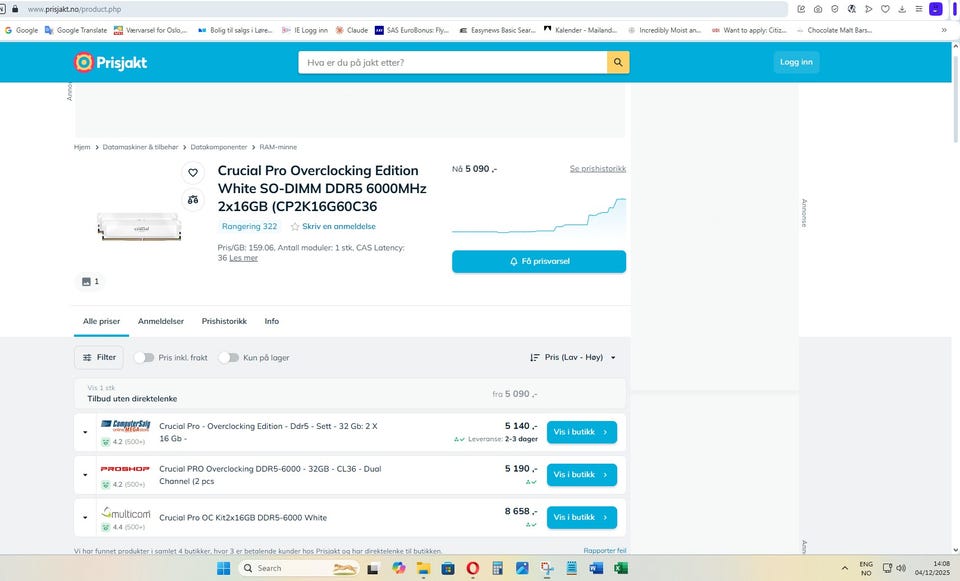Click the purple Aria assistant icon

coord(936,9)
